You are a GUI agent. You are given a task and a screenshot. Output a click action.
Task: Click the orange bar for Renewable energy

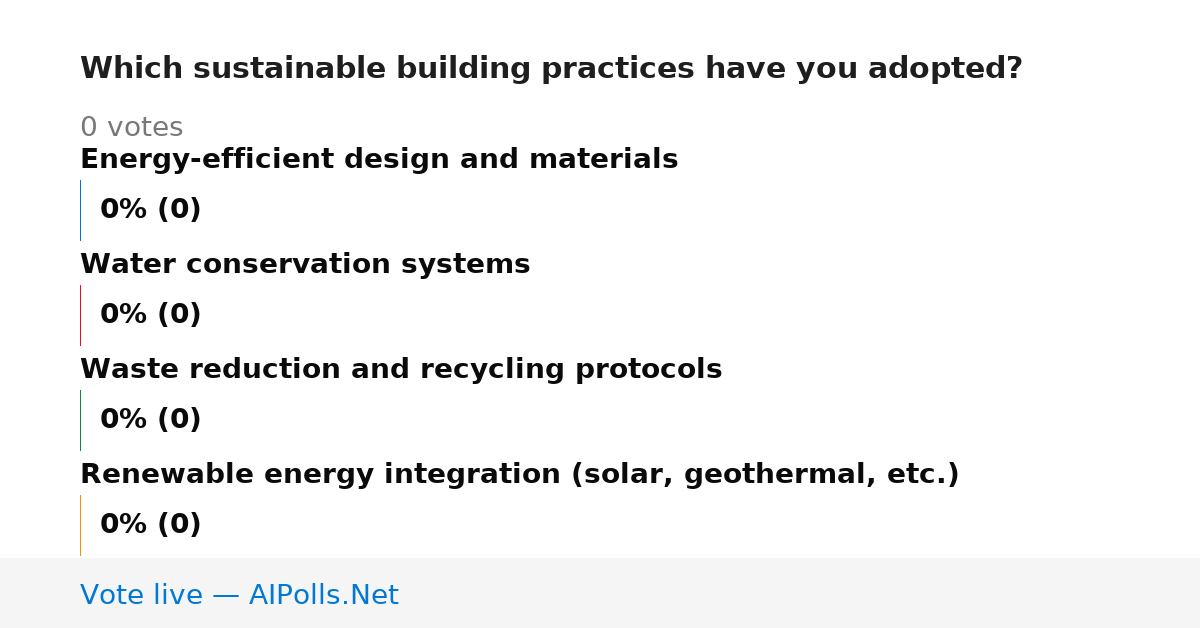coord(80,525)
